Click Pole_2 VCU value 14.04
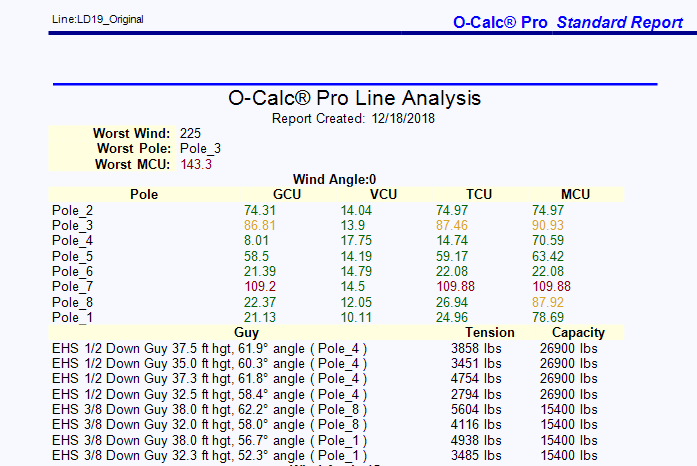The height and width of the screenshot is (466, 697). pos(356,210)
